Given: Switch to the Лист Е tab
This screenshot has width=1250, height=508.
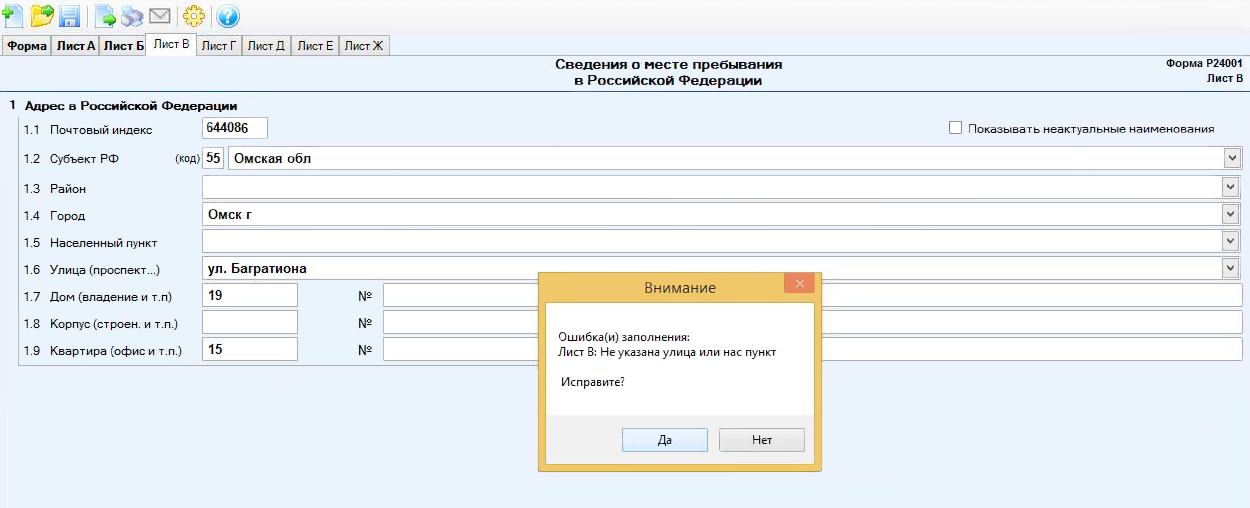Looking at the screenshot, I should click(x=315, y=46).
